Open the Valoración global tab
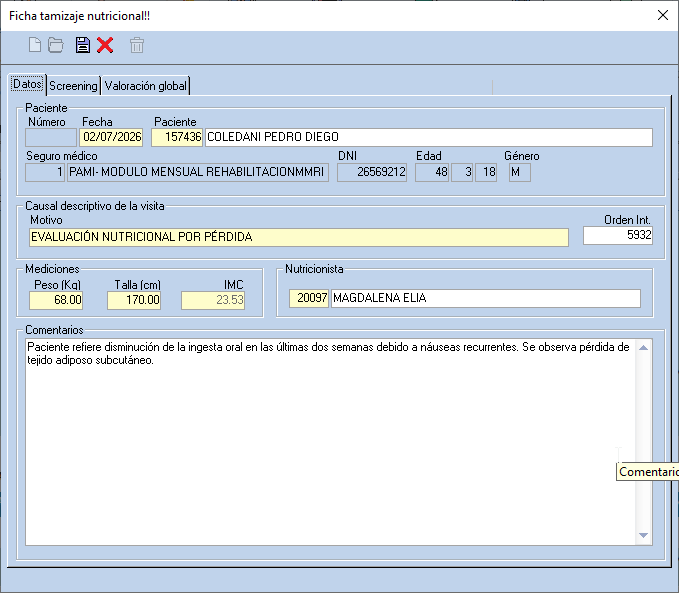This screenshot has height=593, width=679. 146,86
